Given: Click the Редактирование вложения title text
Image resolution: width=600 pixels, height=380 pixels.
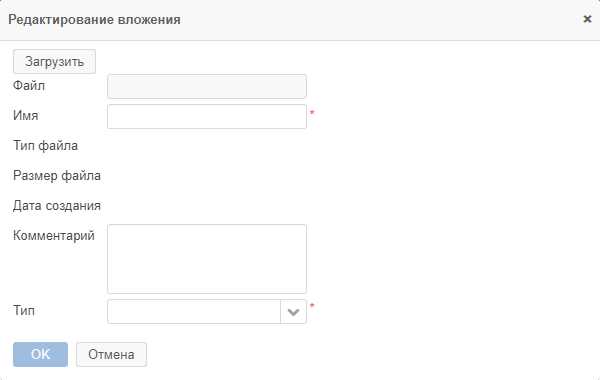Looking at the screenshot, I should click(95, 20).
